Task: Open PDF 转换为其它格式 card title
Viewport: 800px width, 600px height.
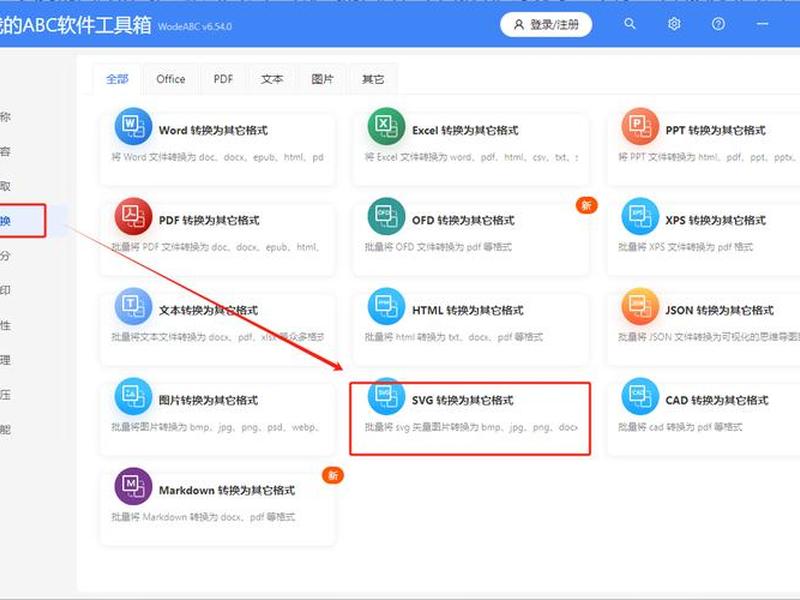Action: tap(209, 220)
